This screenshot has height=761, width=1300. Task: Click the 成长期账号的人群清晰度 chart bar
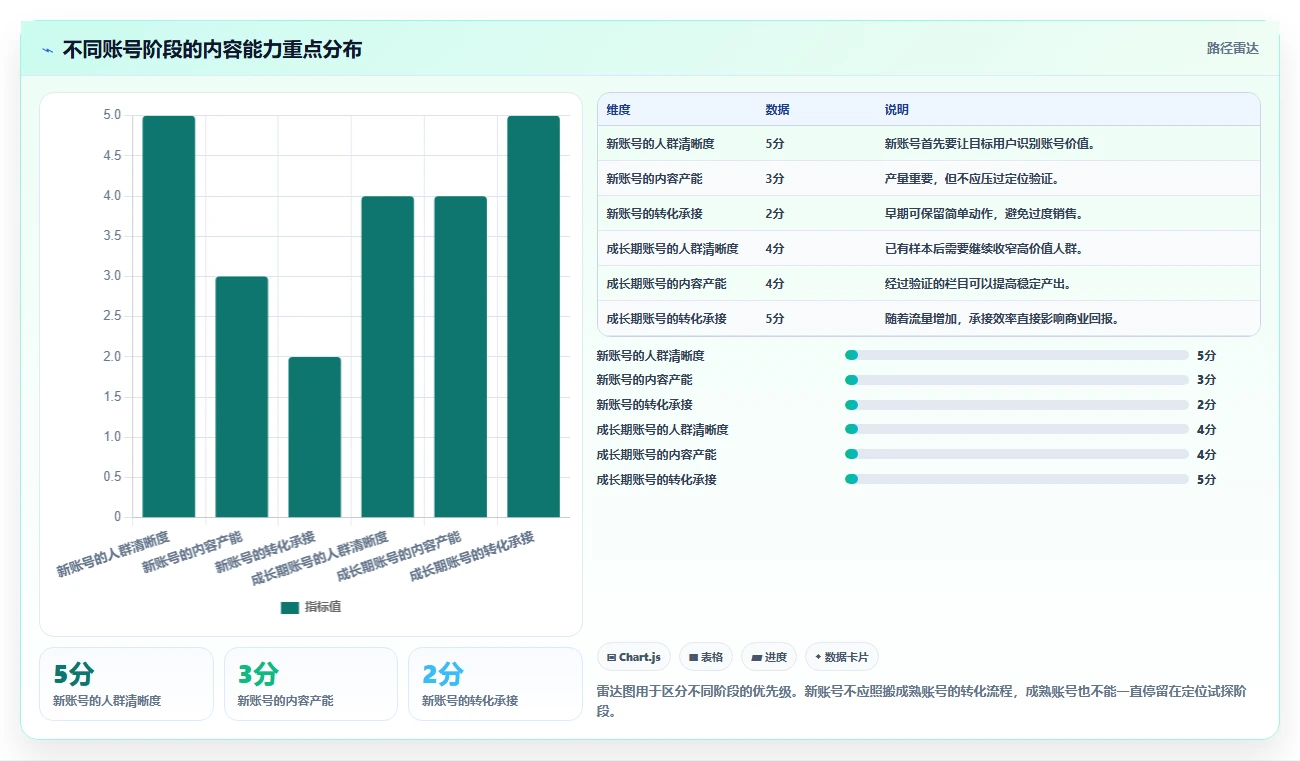(388, 357)
